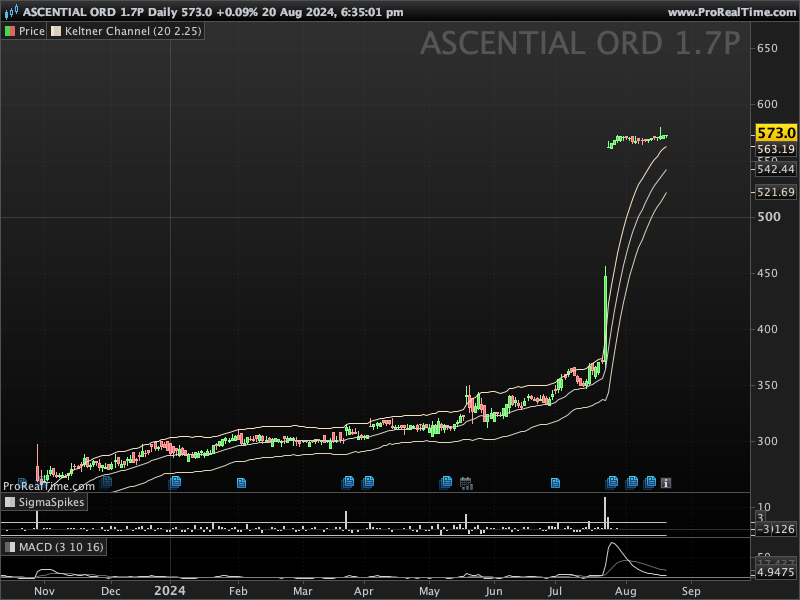The width and height of the screenshot is (800, 600).
Task: Click the Nov label on time axis
Action: (44, 591)
